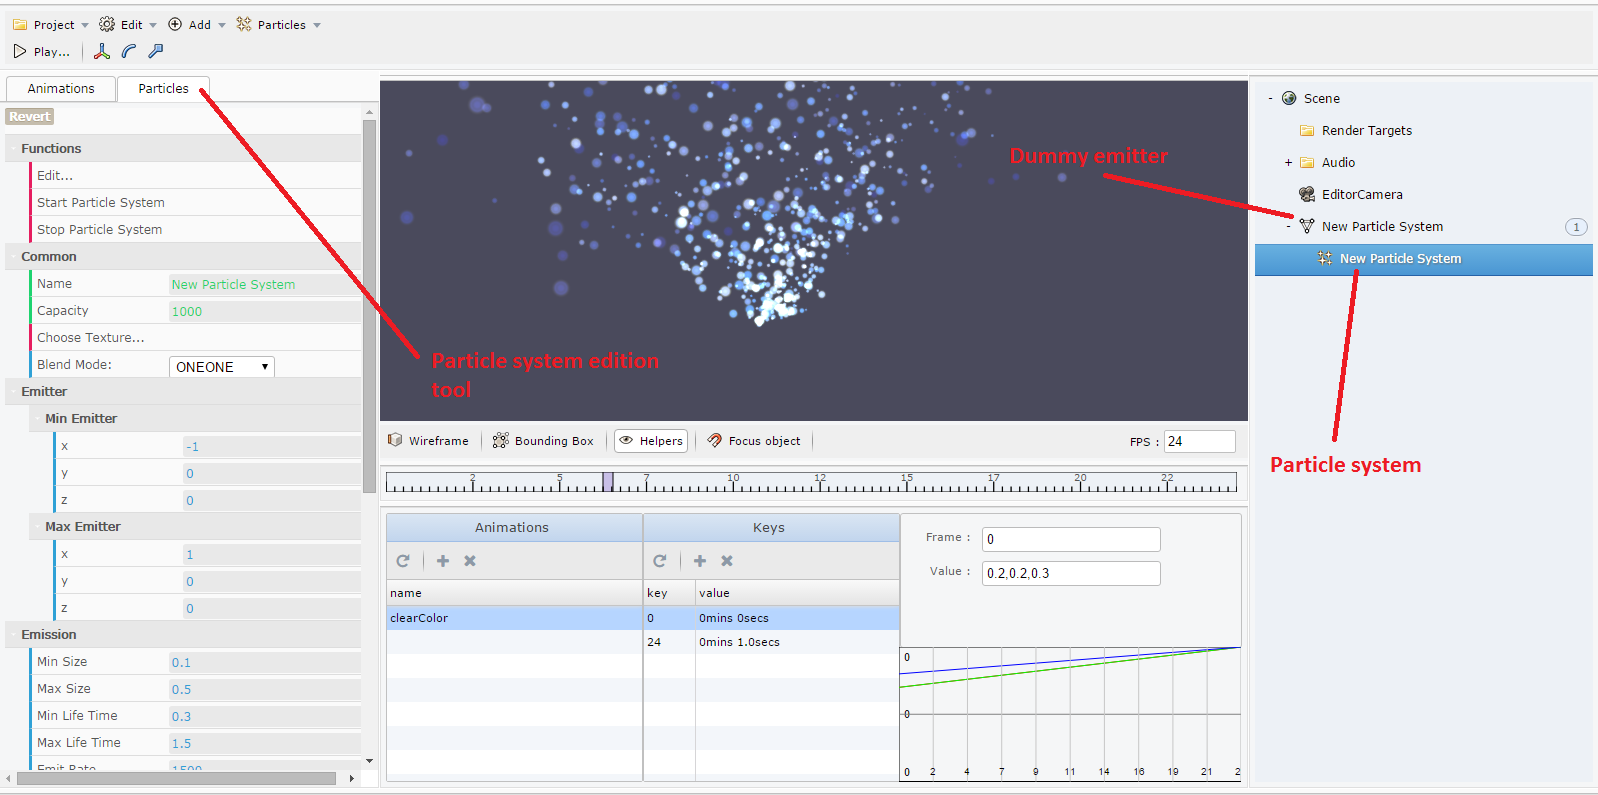Select the rotation gizmo tool
Screen dimensions: 1598x795
(x=129, y=51)
